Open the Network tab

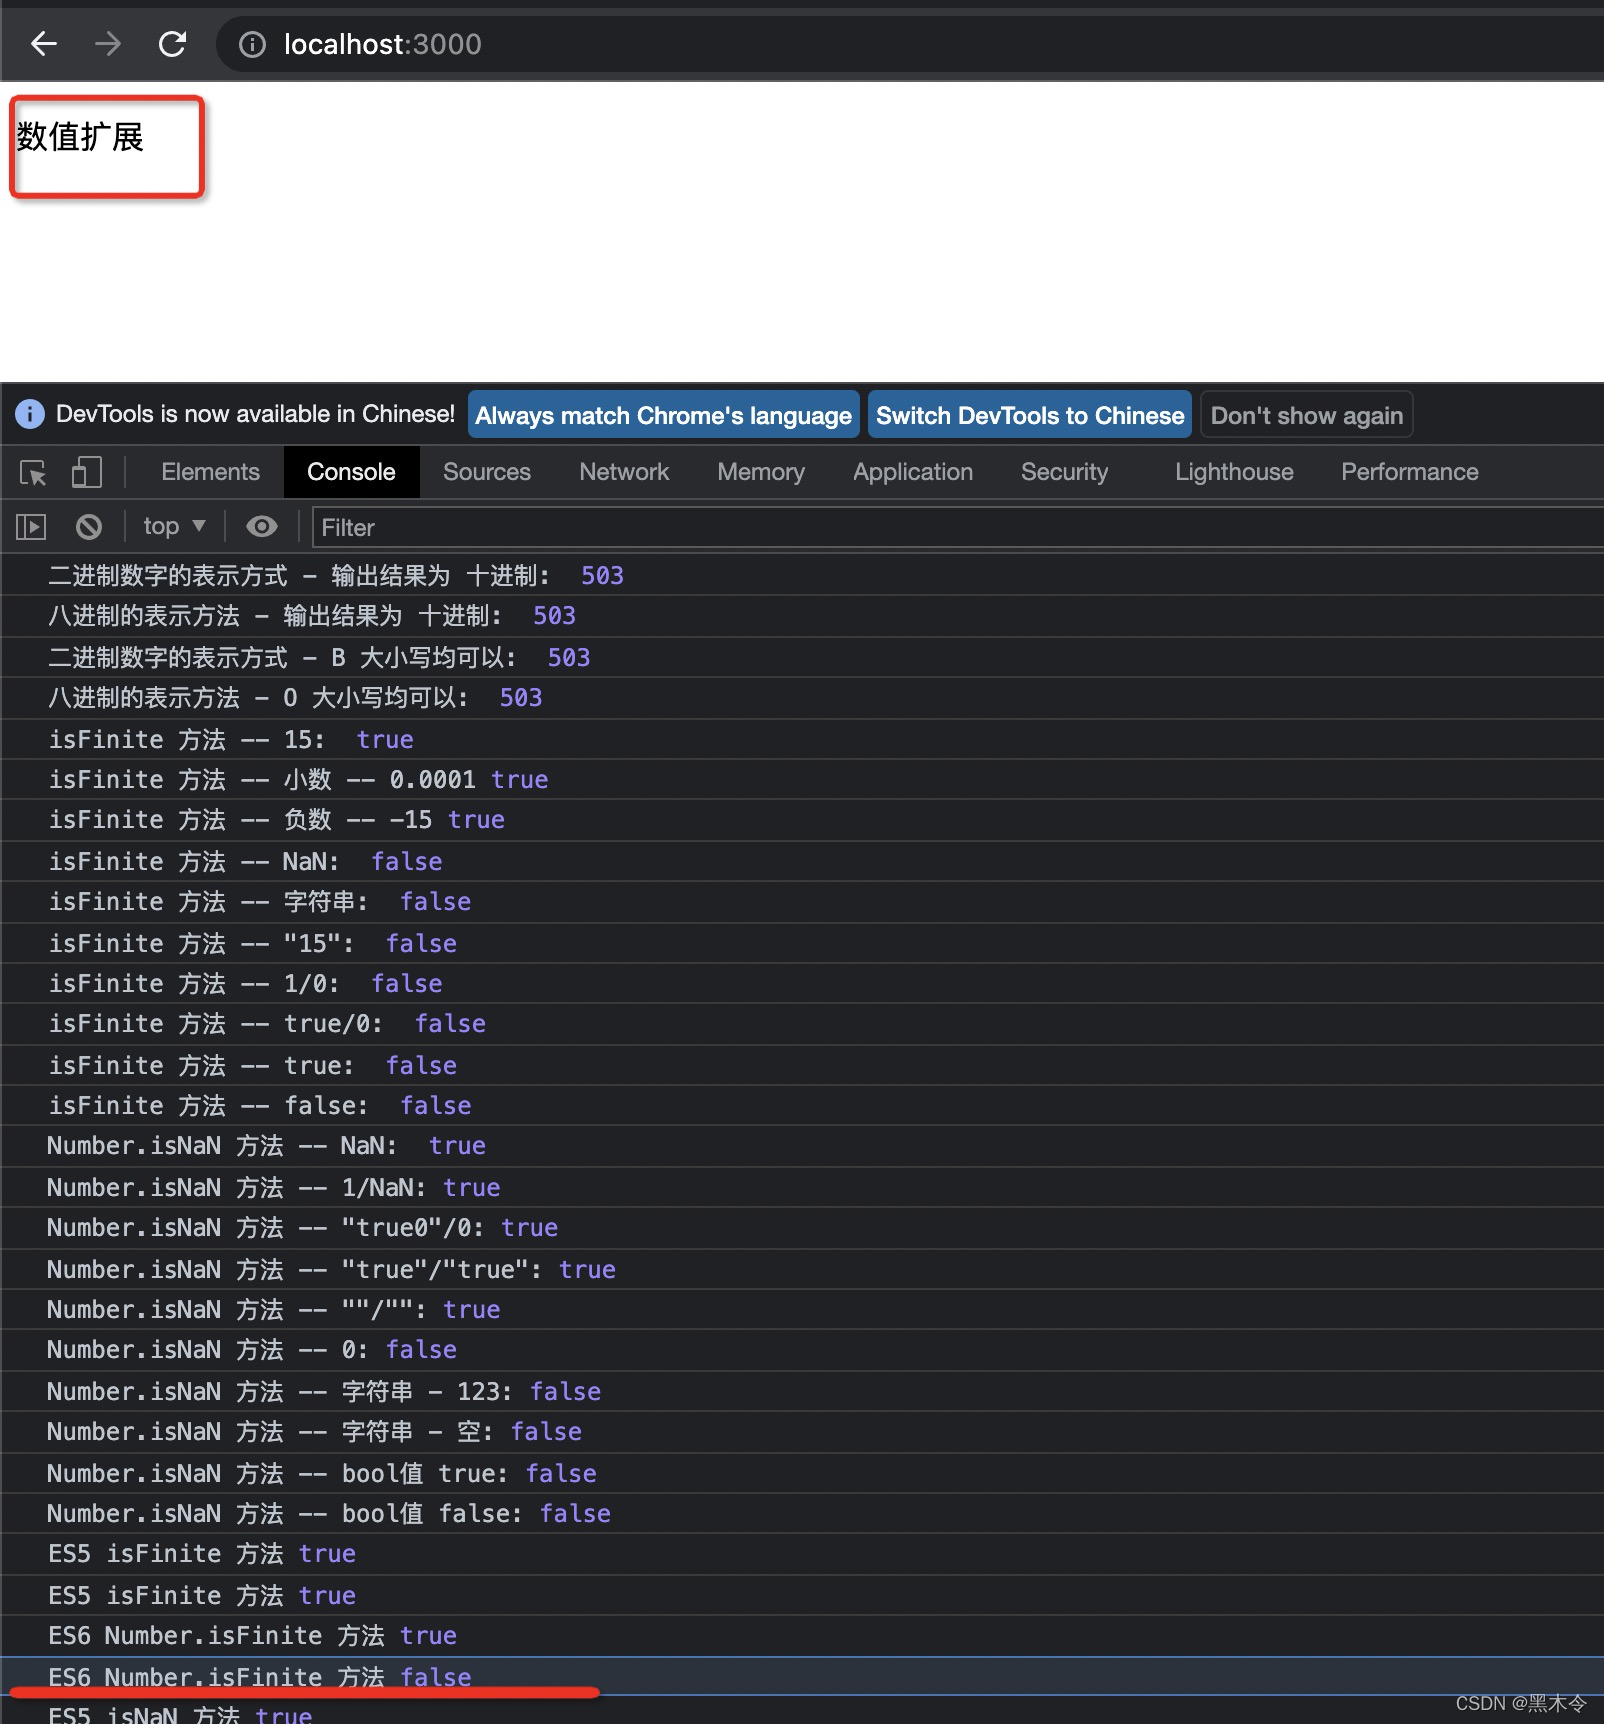(x=624, y=472)
